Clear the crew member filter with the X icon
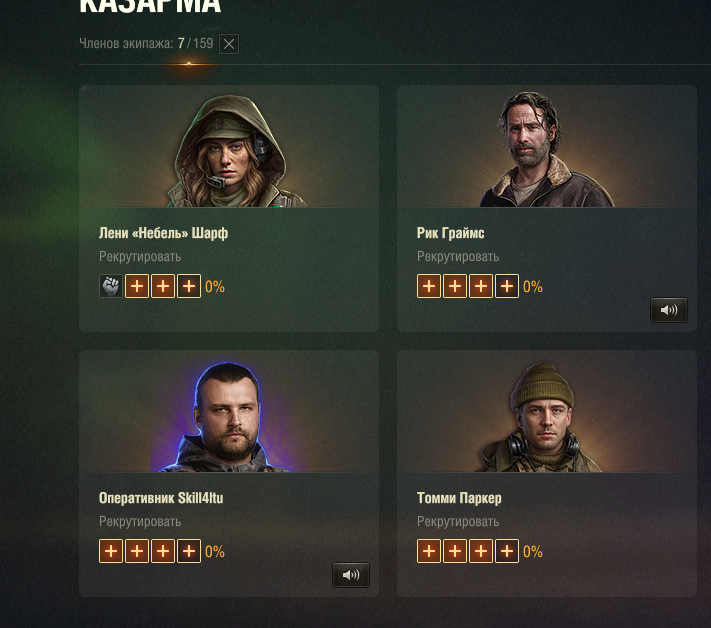The width and height of the screenshot is (711, 628). tap(229, 44)
